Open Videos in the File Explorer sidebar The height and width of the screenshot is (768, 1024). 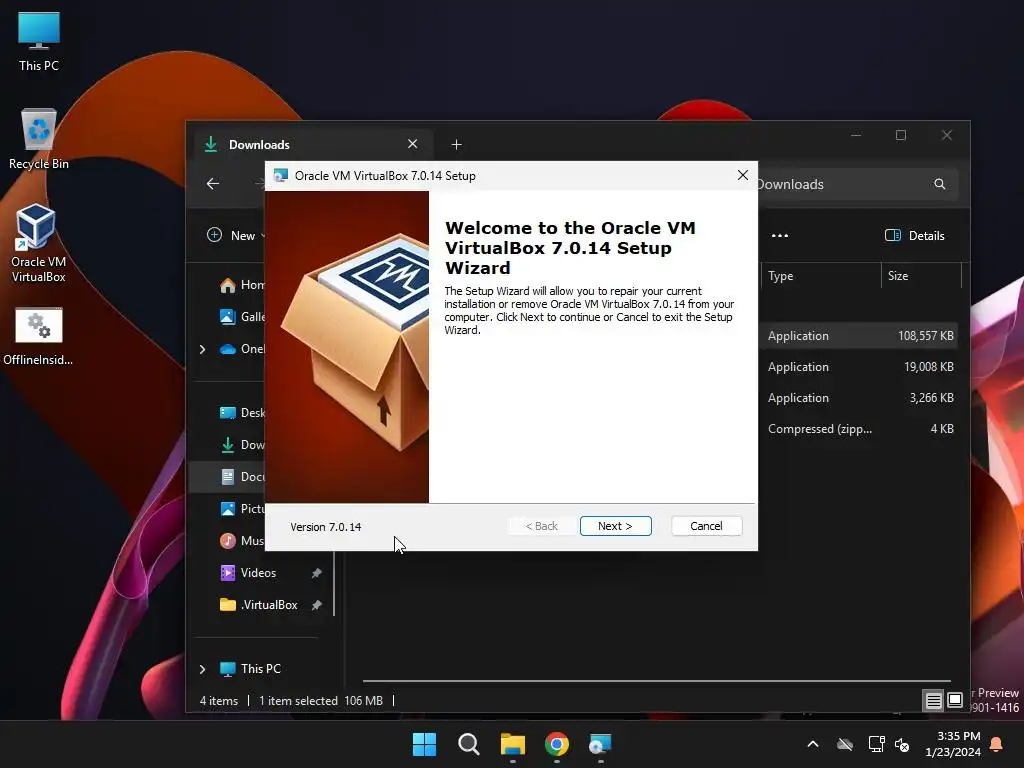click(x=249, y=573)
